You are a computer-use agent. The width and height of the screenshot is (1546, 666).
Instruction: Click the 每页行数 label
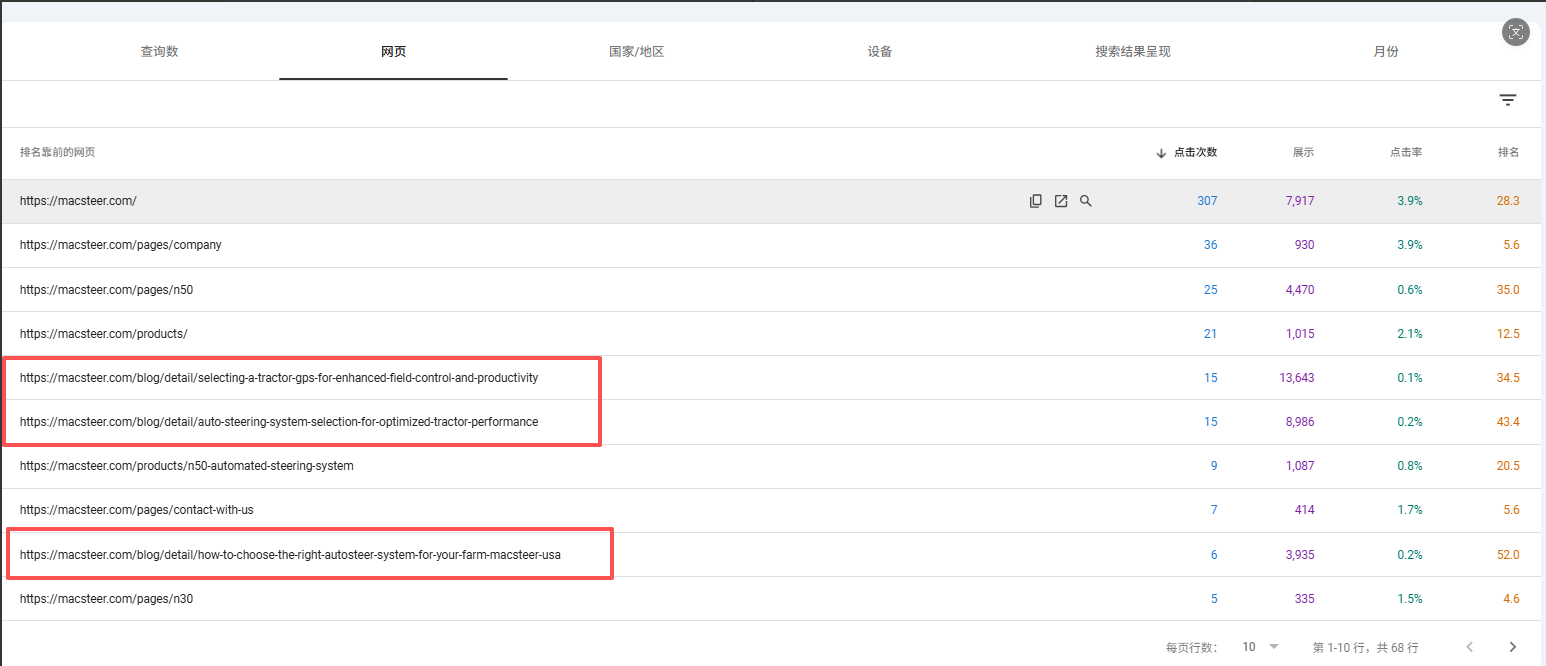click(1192, 648)
